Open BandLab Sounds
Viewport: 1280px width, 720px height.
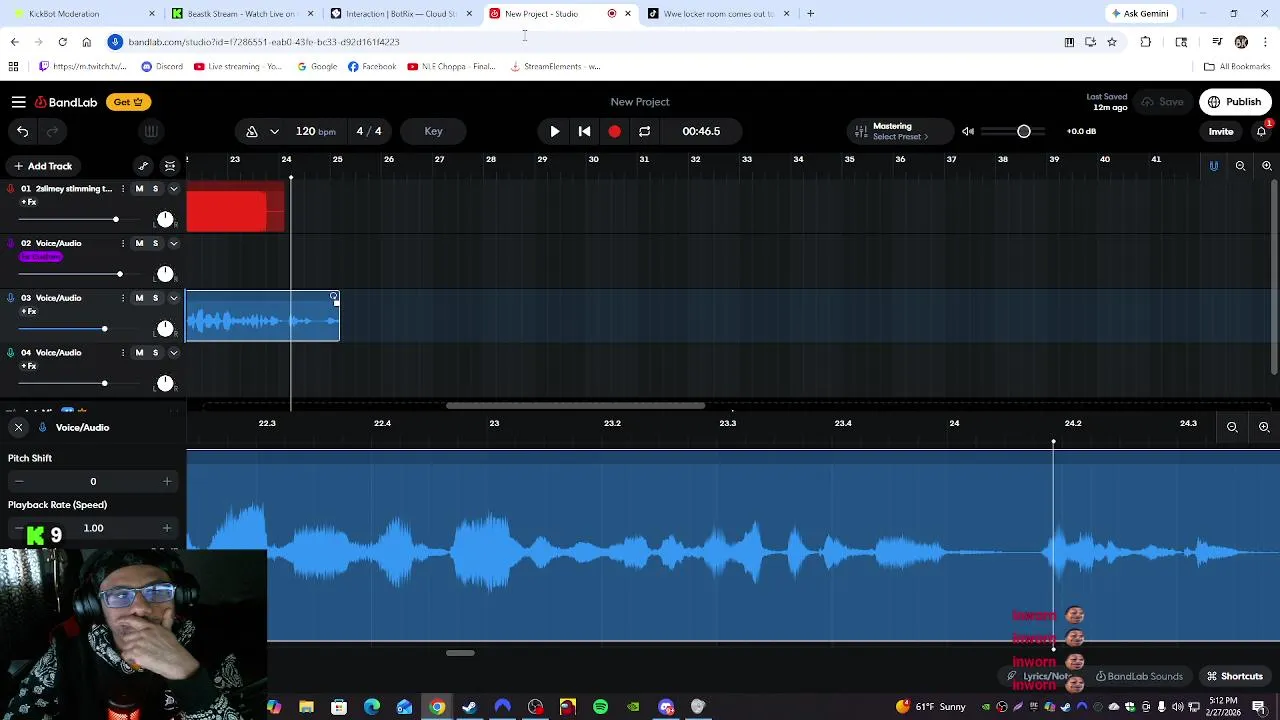tap(1139, 676)
